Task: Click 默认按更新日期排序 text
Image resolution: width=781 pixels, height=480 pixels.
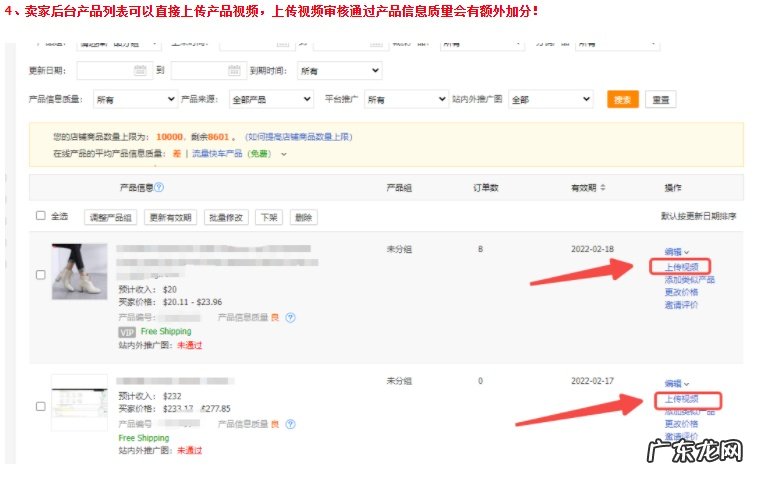Action: 698,216
